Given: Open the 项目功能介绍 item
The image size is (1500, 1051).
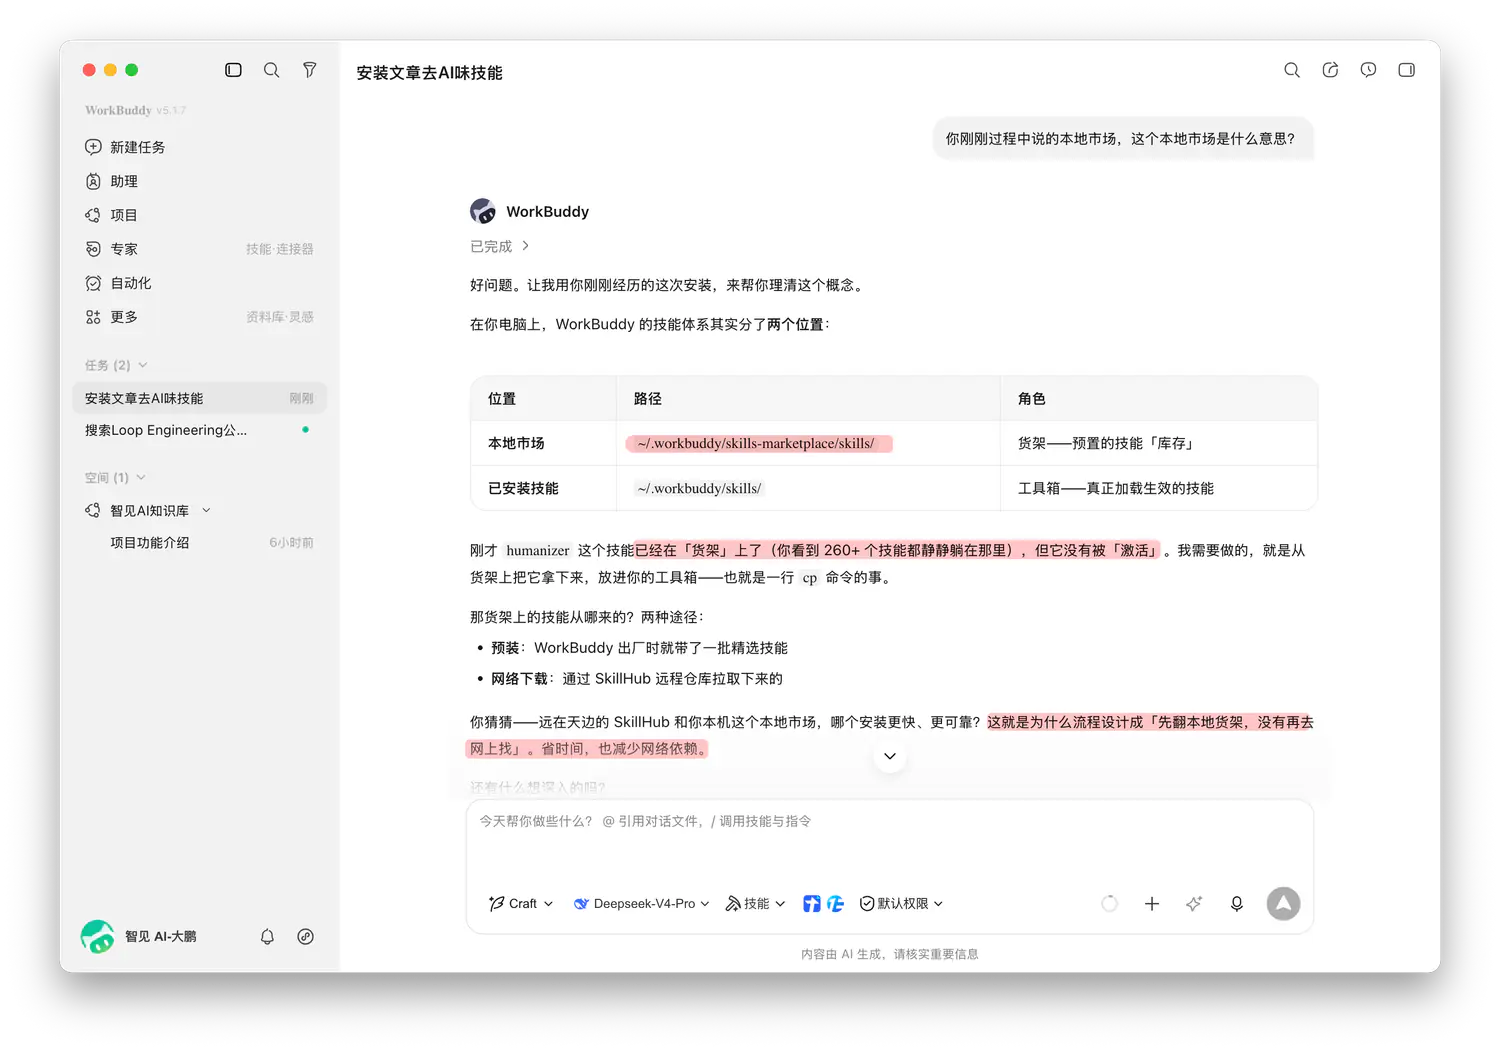Looking at the screenshot, I should point(150,542).
